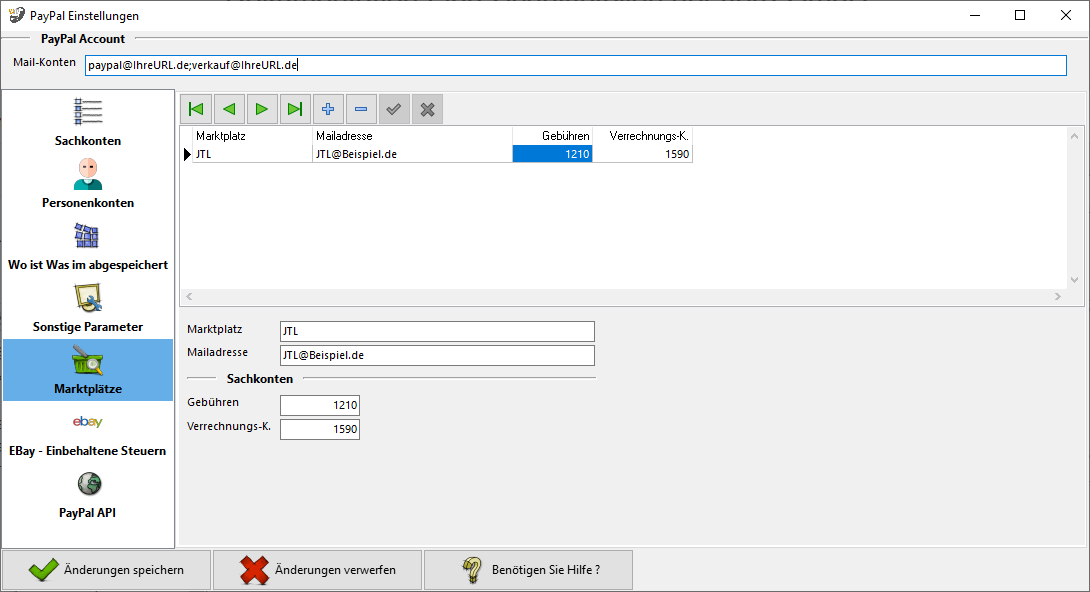Image resolution: width=1090 pixels, height=592 pixels.
Task: Open the PayPal API section
Action: coord(88,494)
